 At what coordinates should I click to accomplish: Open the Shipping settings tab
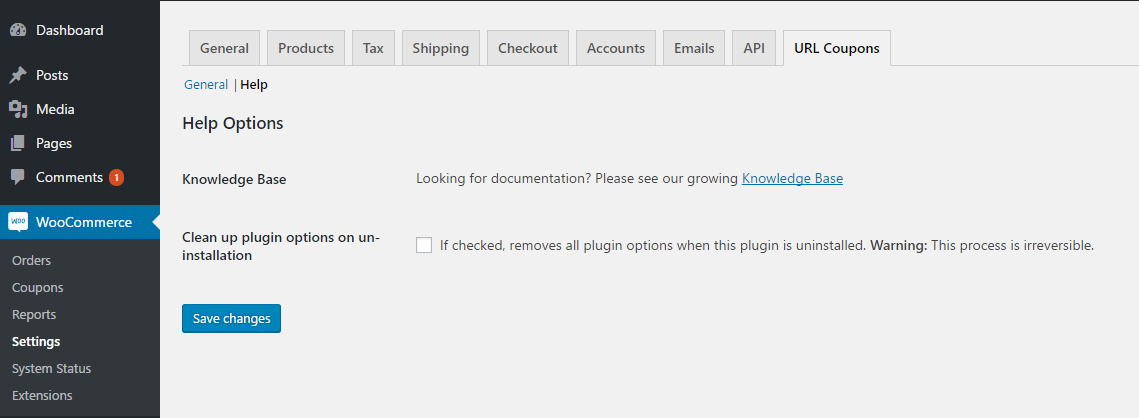click(x=440, y=48)
